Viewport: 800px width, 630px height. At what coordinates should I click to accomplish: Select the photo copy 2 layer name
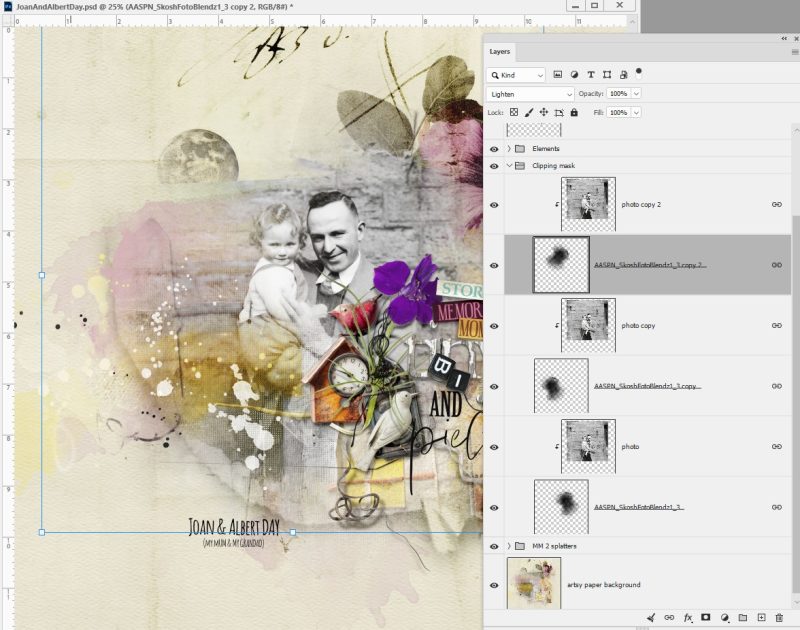coord(641,204)
